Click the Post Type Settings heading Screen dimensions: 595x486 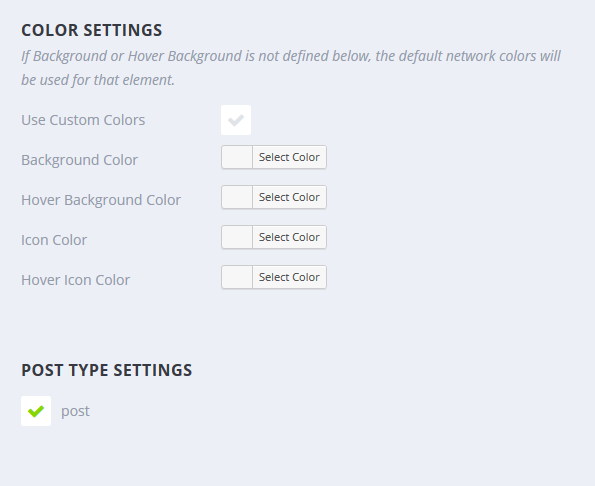[107, 370]
